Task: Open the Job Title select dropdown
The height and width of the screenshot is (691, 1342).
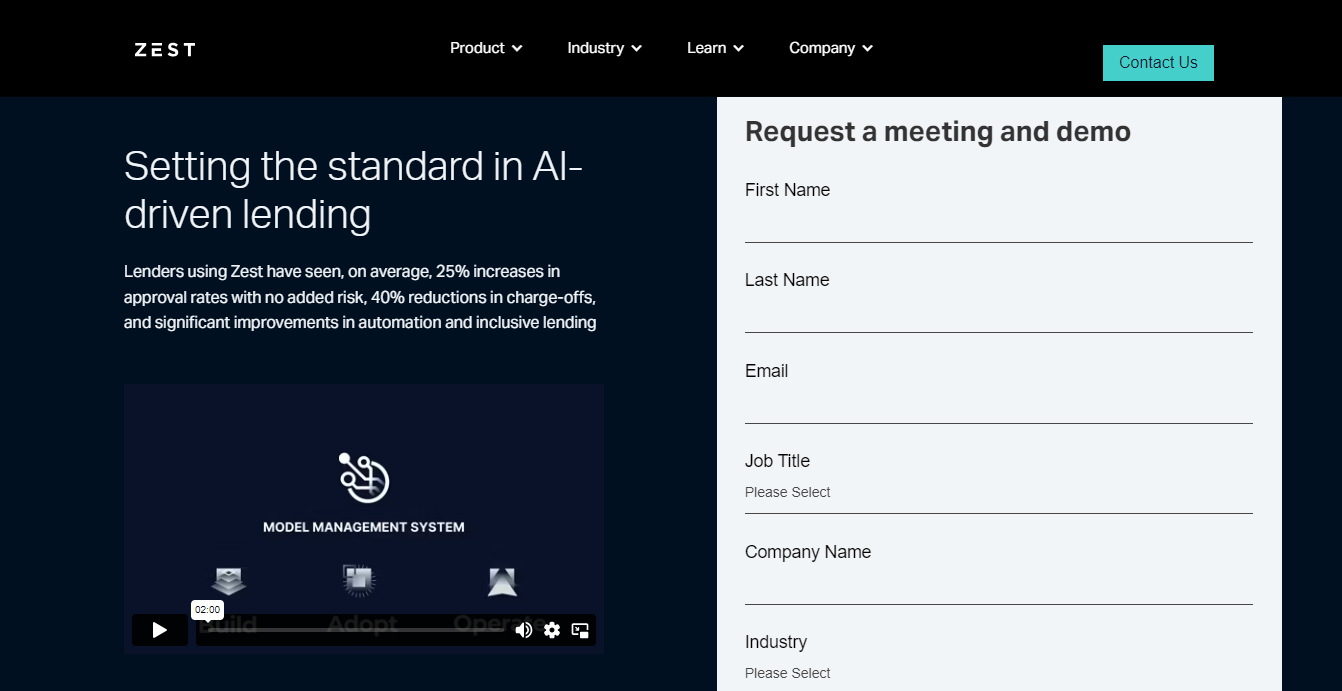Action: pos(998,493)
